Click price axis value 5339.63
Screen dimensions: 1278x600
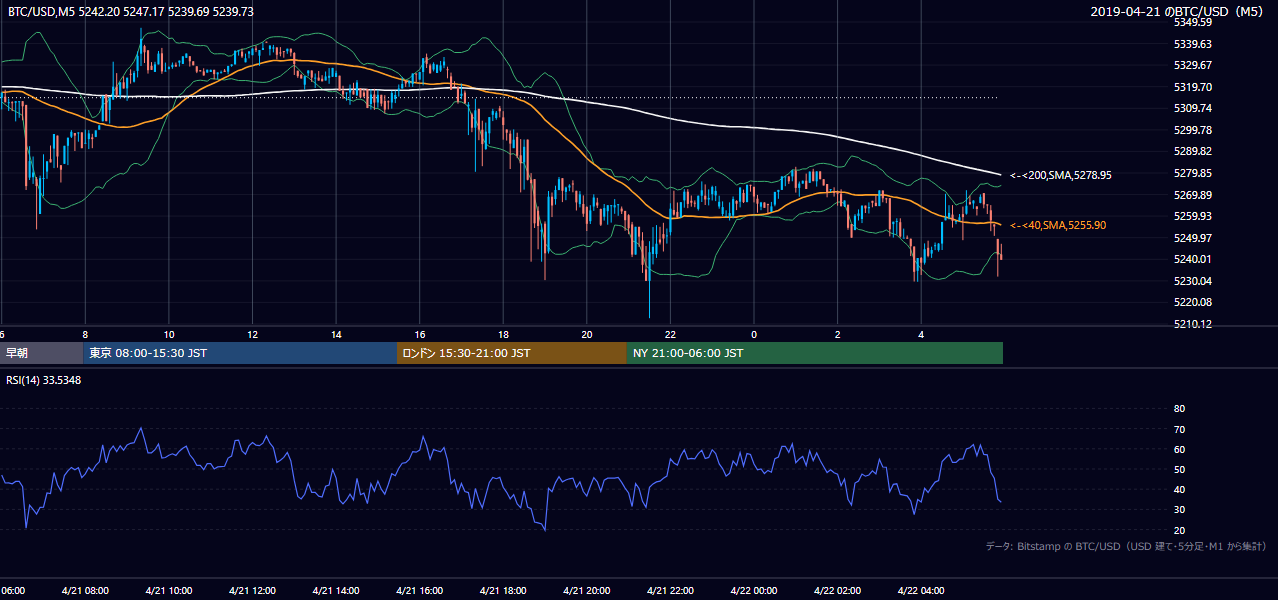(1193, 44)
